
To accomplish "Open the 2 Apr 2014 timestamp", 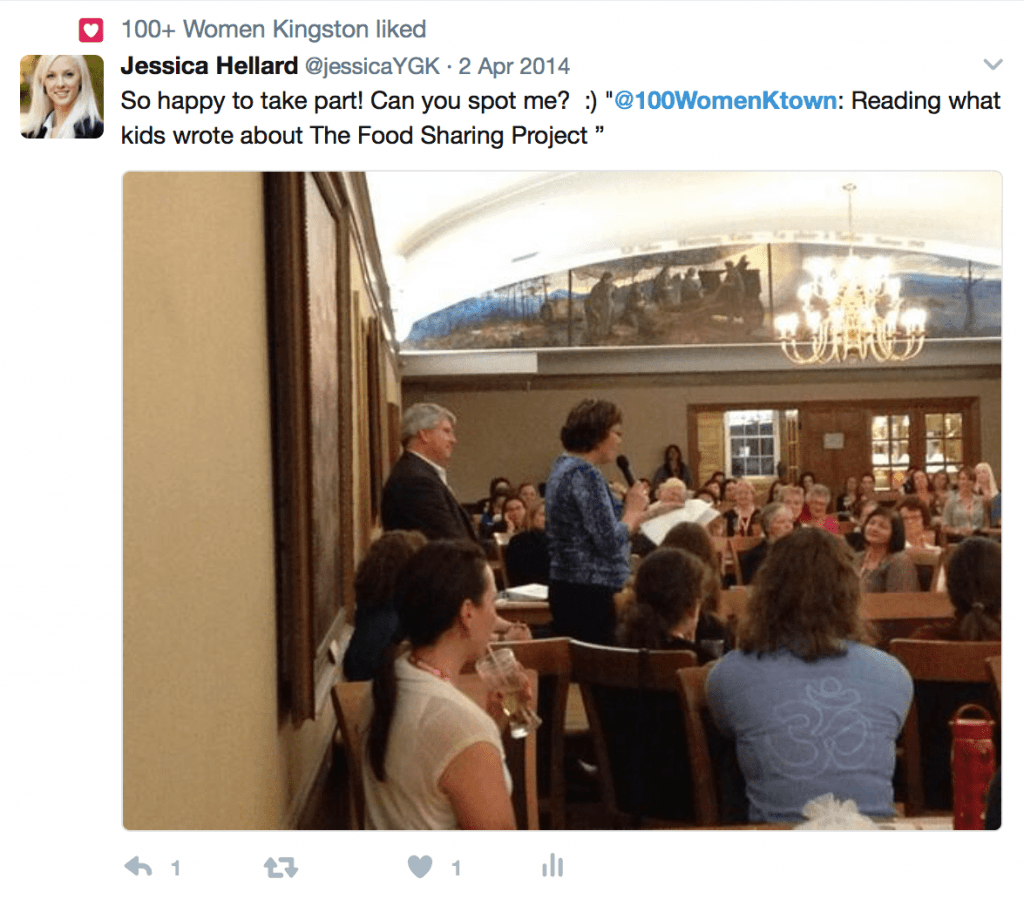I will [x=514, y=67].
